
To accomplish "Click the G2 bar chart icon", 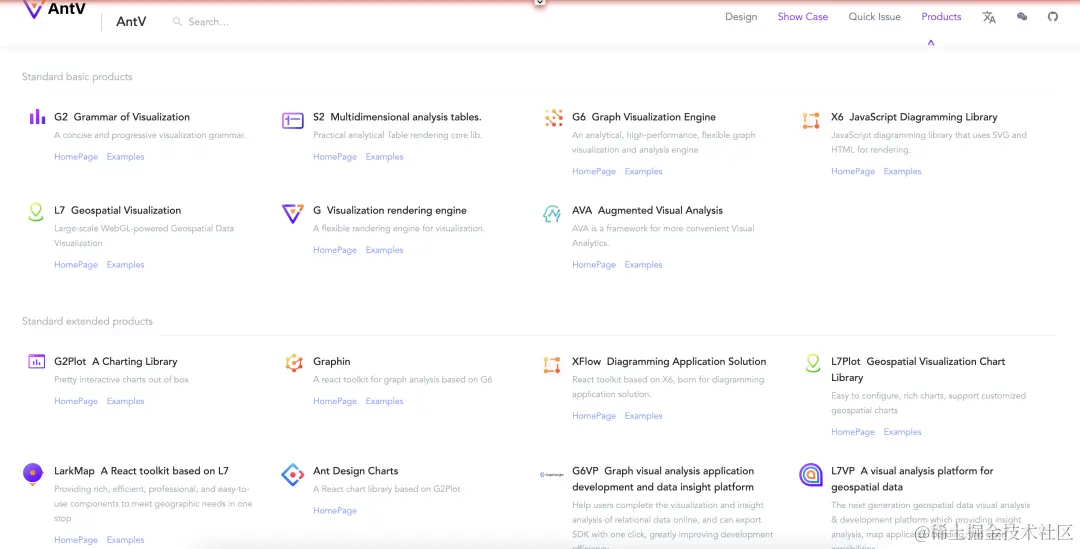I will pos(37,117).
